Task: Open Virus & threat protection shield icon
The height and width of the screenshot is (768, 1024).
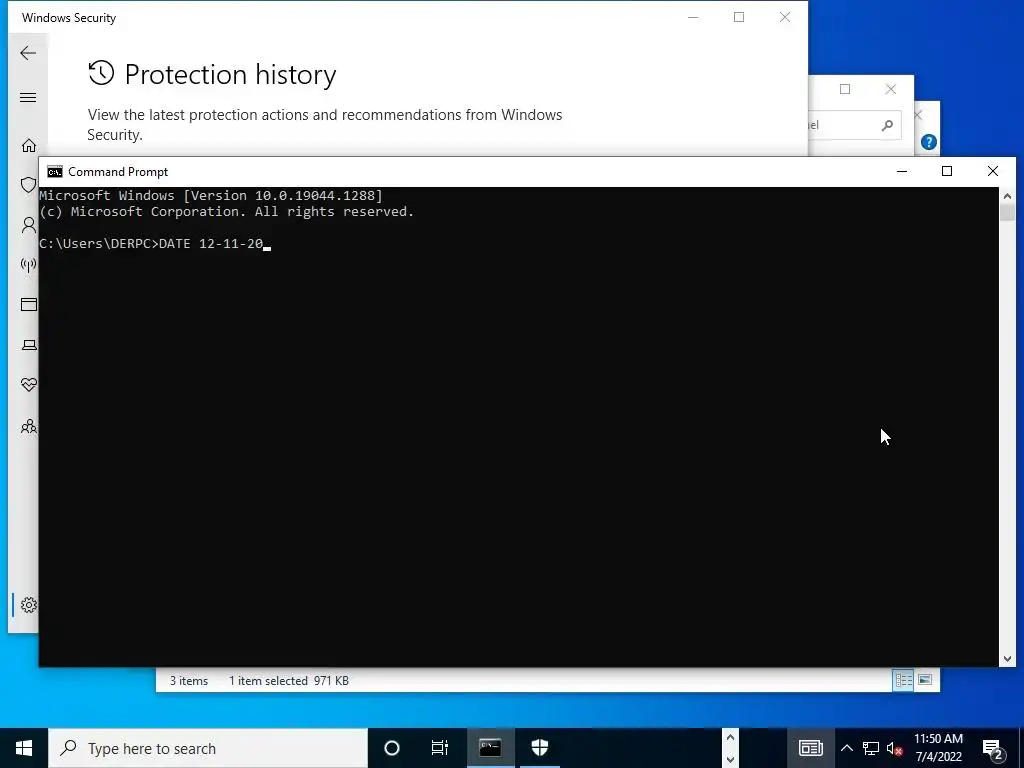Action: 28,185
